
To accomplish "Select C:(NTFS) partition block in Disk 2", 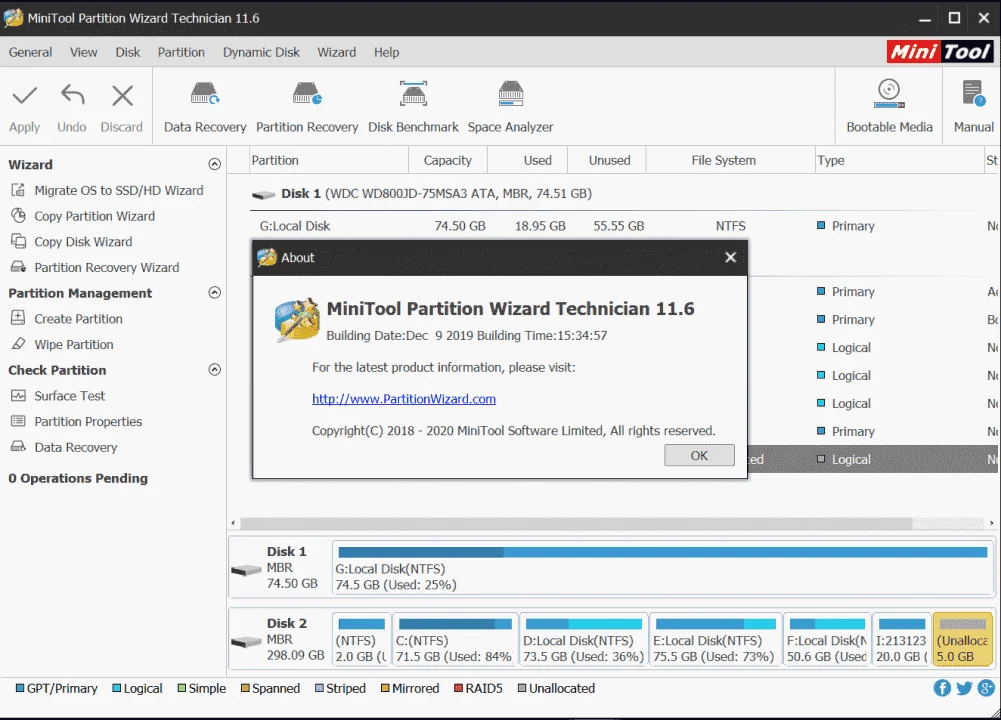I will tap(455, 640).
